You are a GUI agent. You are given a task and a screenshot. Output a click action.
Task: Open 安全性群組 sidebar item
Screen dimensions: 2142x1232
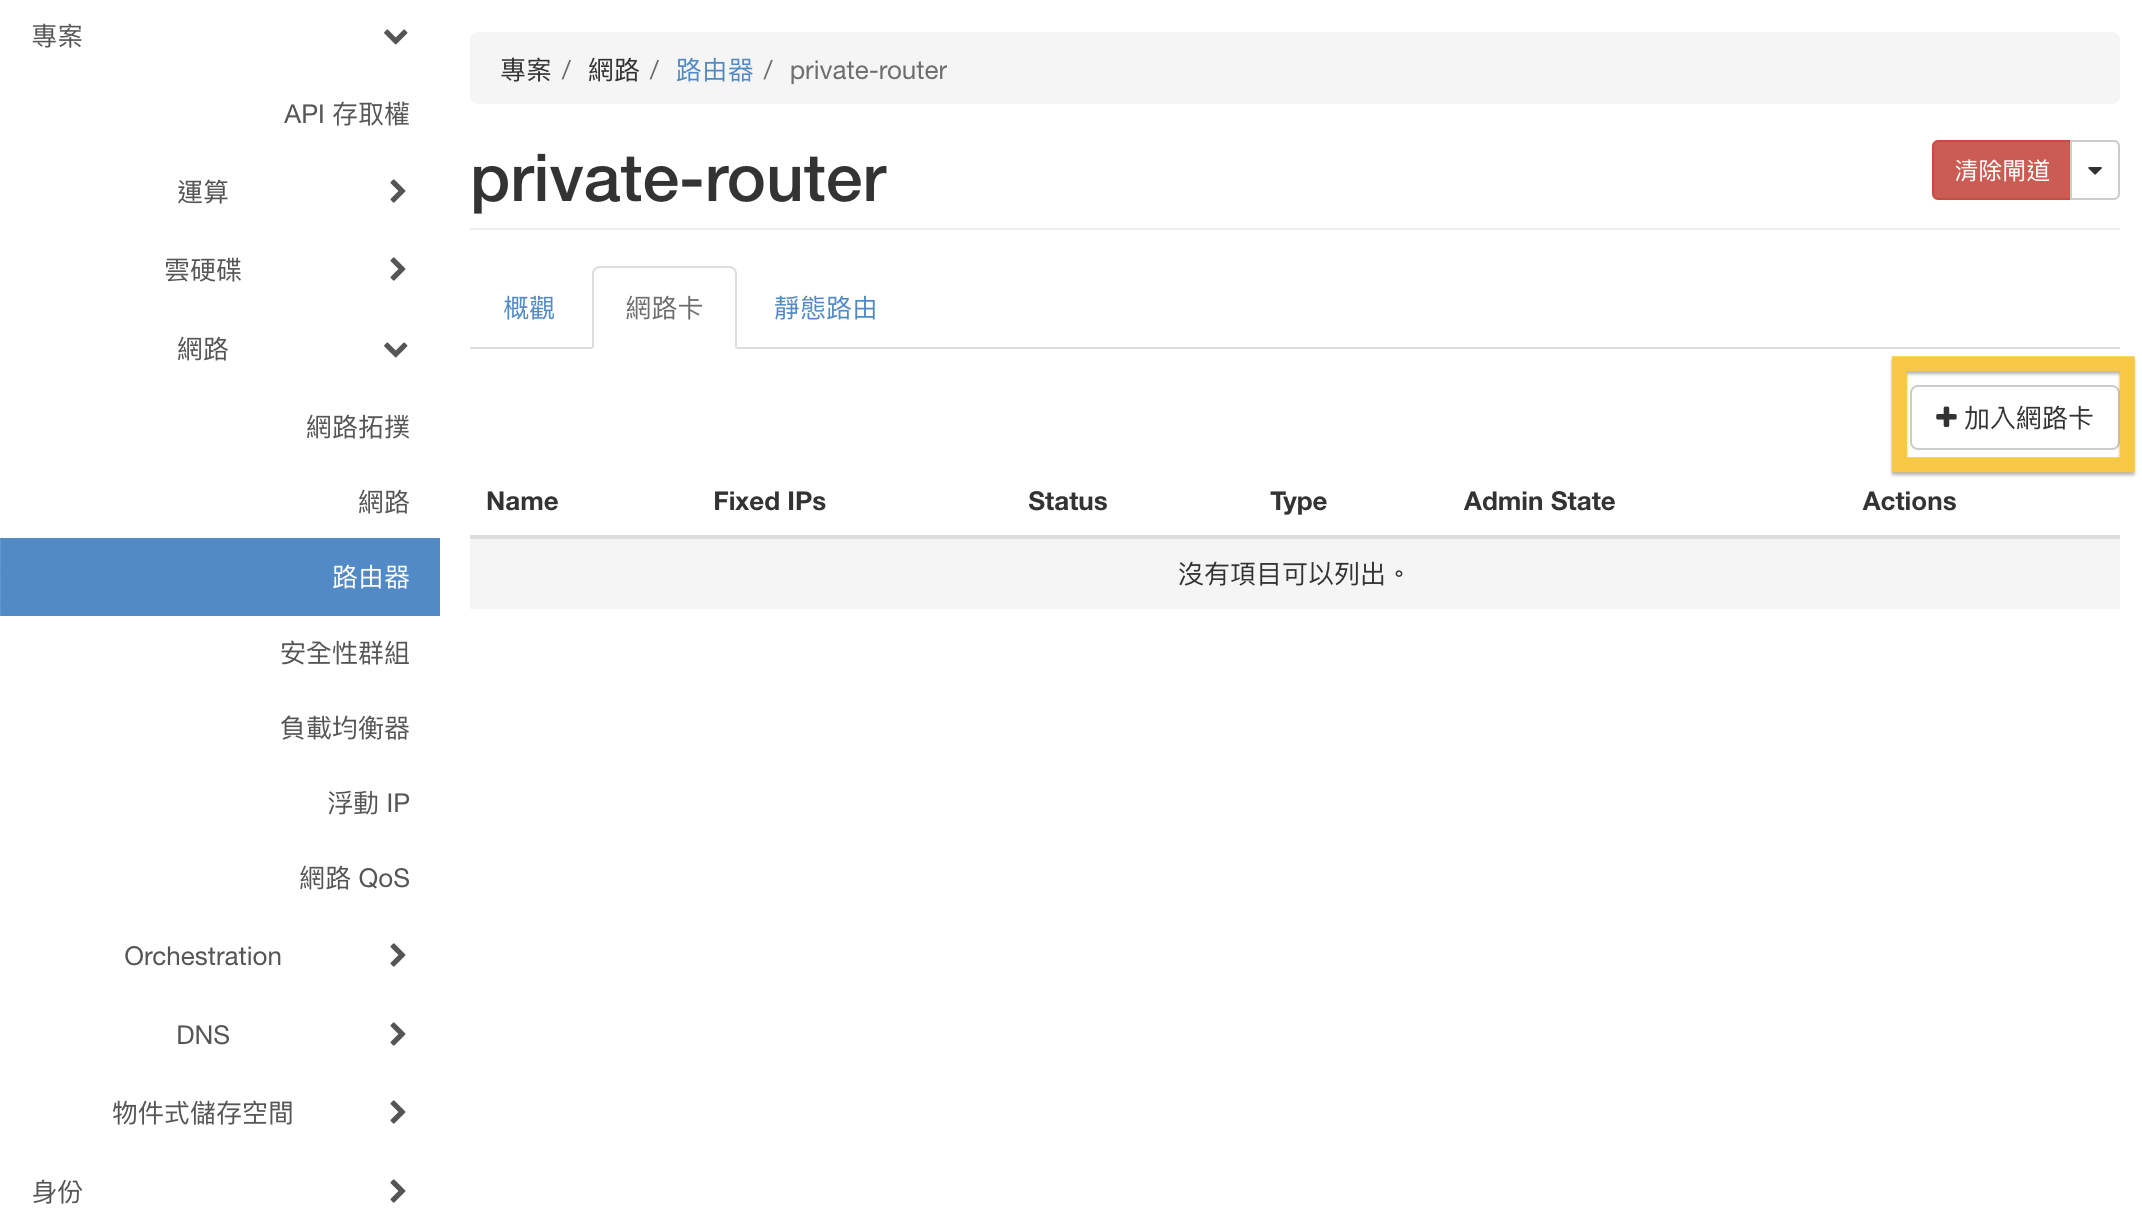pyautogui.click(x=344, y=653)
